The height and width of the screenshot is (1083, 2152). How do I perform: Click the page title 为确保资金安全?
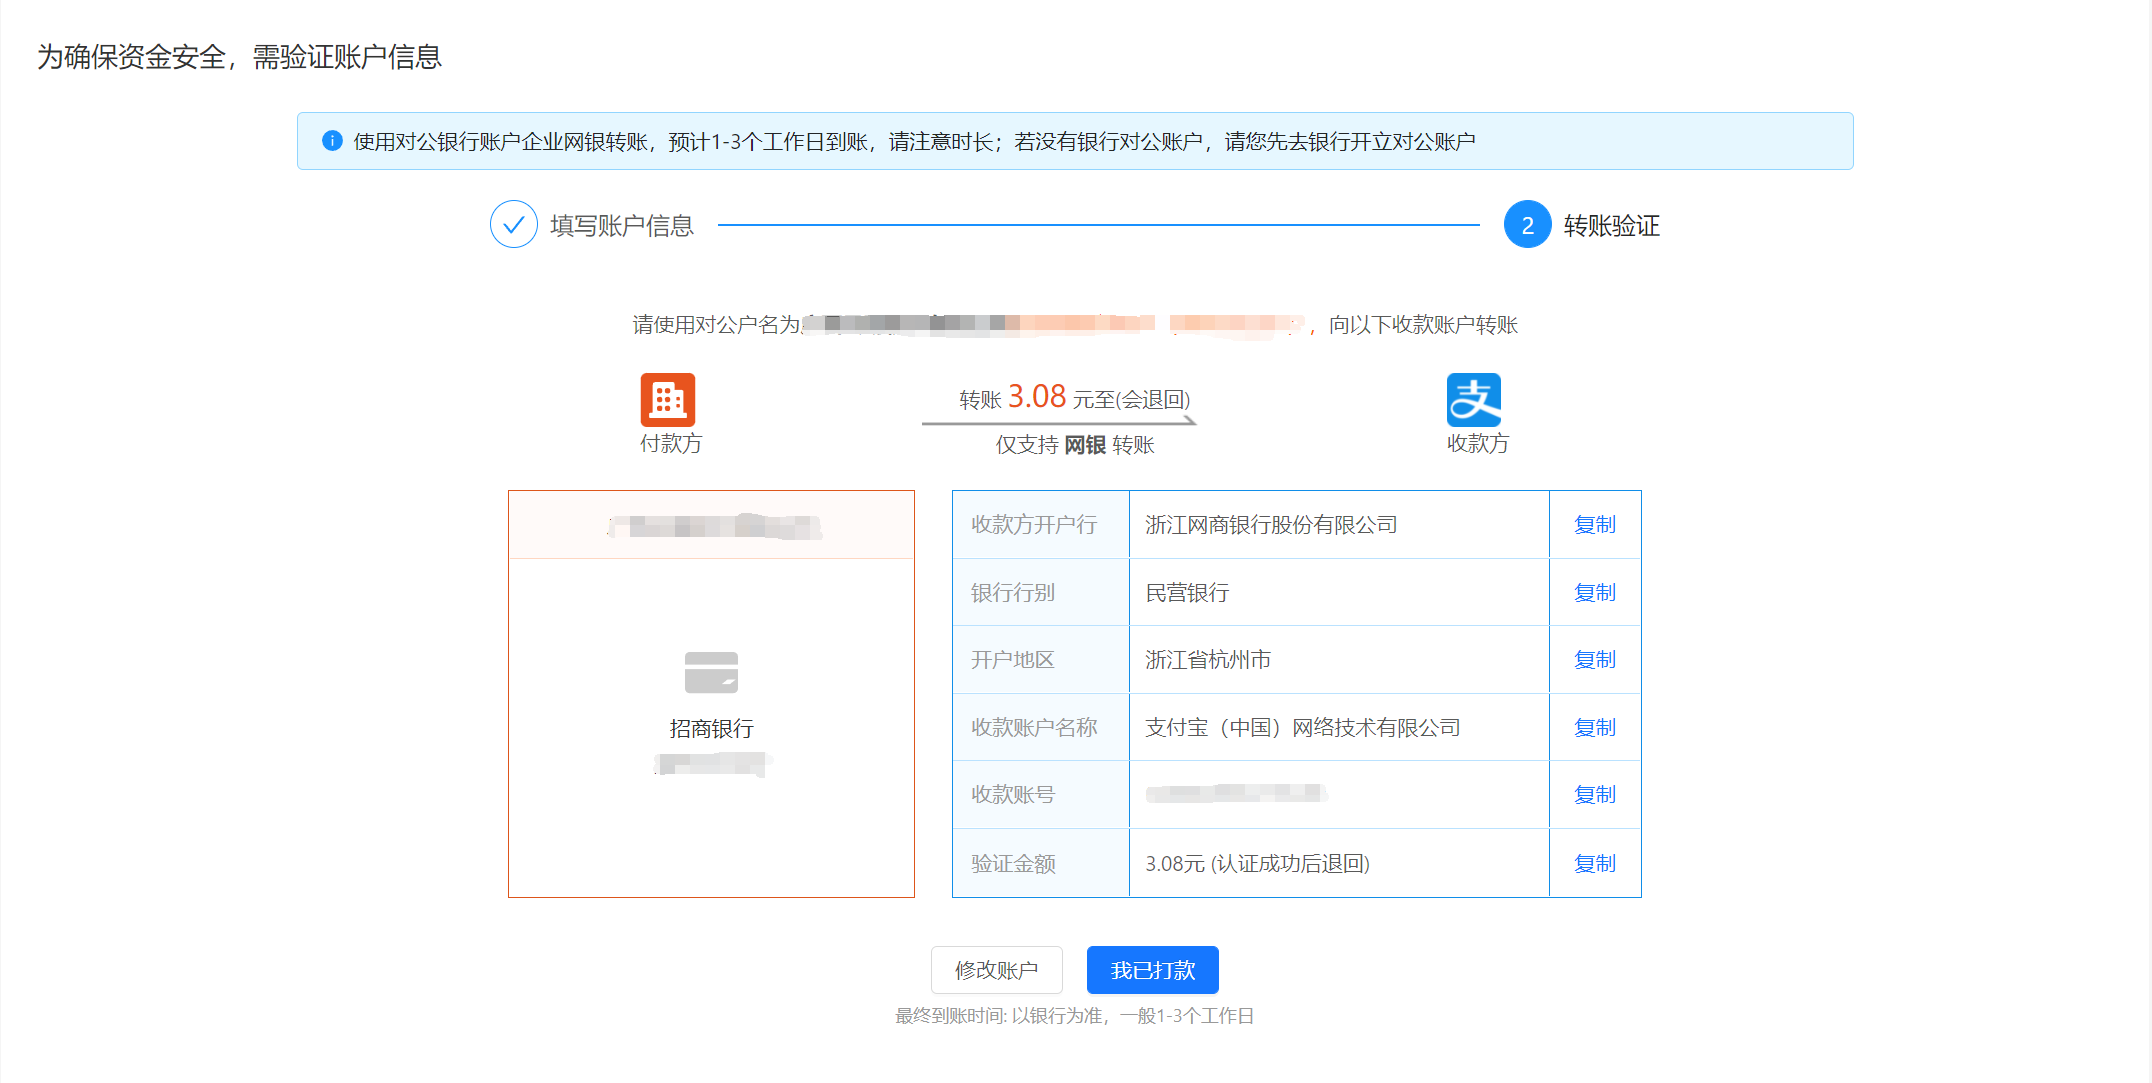tap(239, 57)
